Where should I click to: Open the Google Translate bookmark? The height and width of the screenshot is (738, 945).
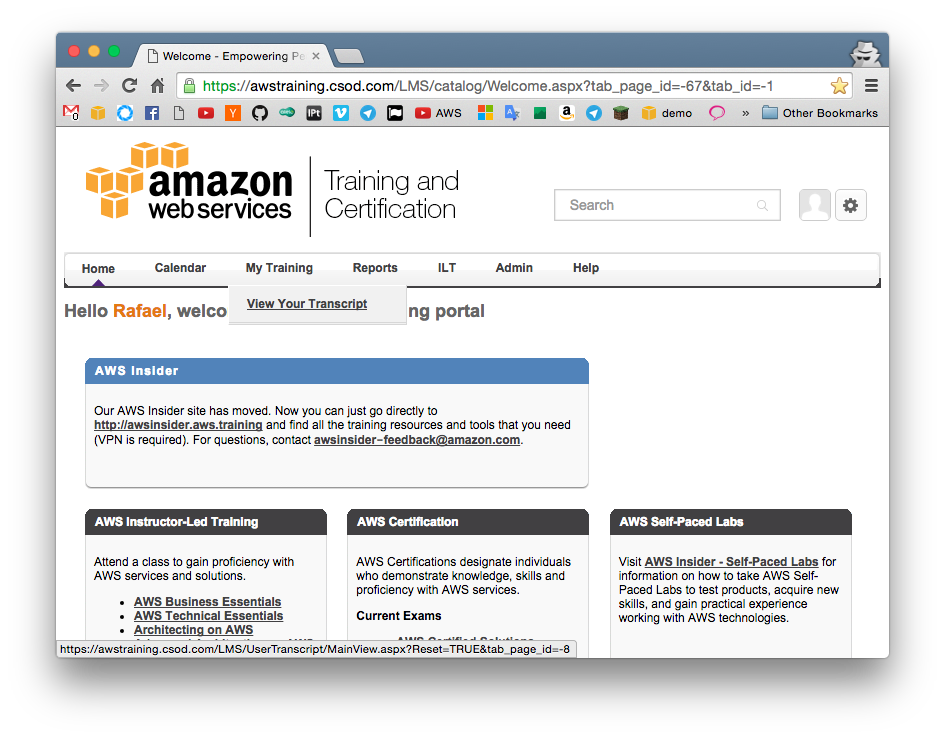(x=512, y=113)
